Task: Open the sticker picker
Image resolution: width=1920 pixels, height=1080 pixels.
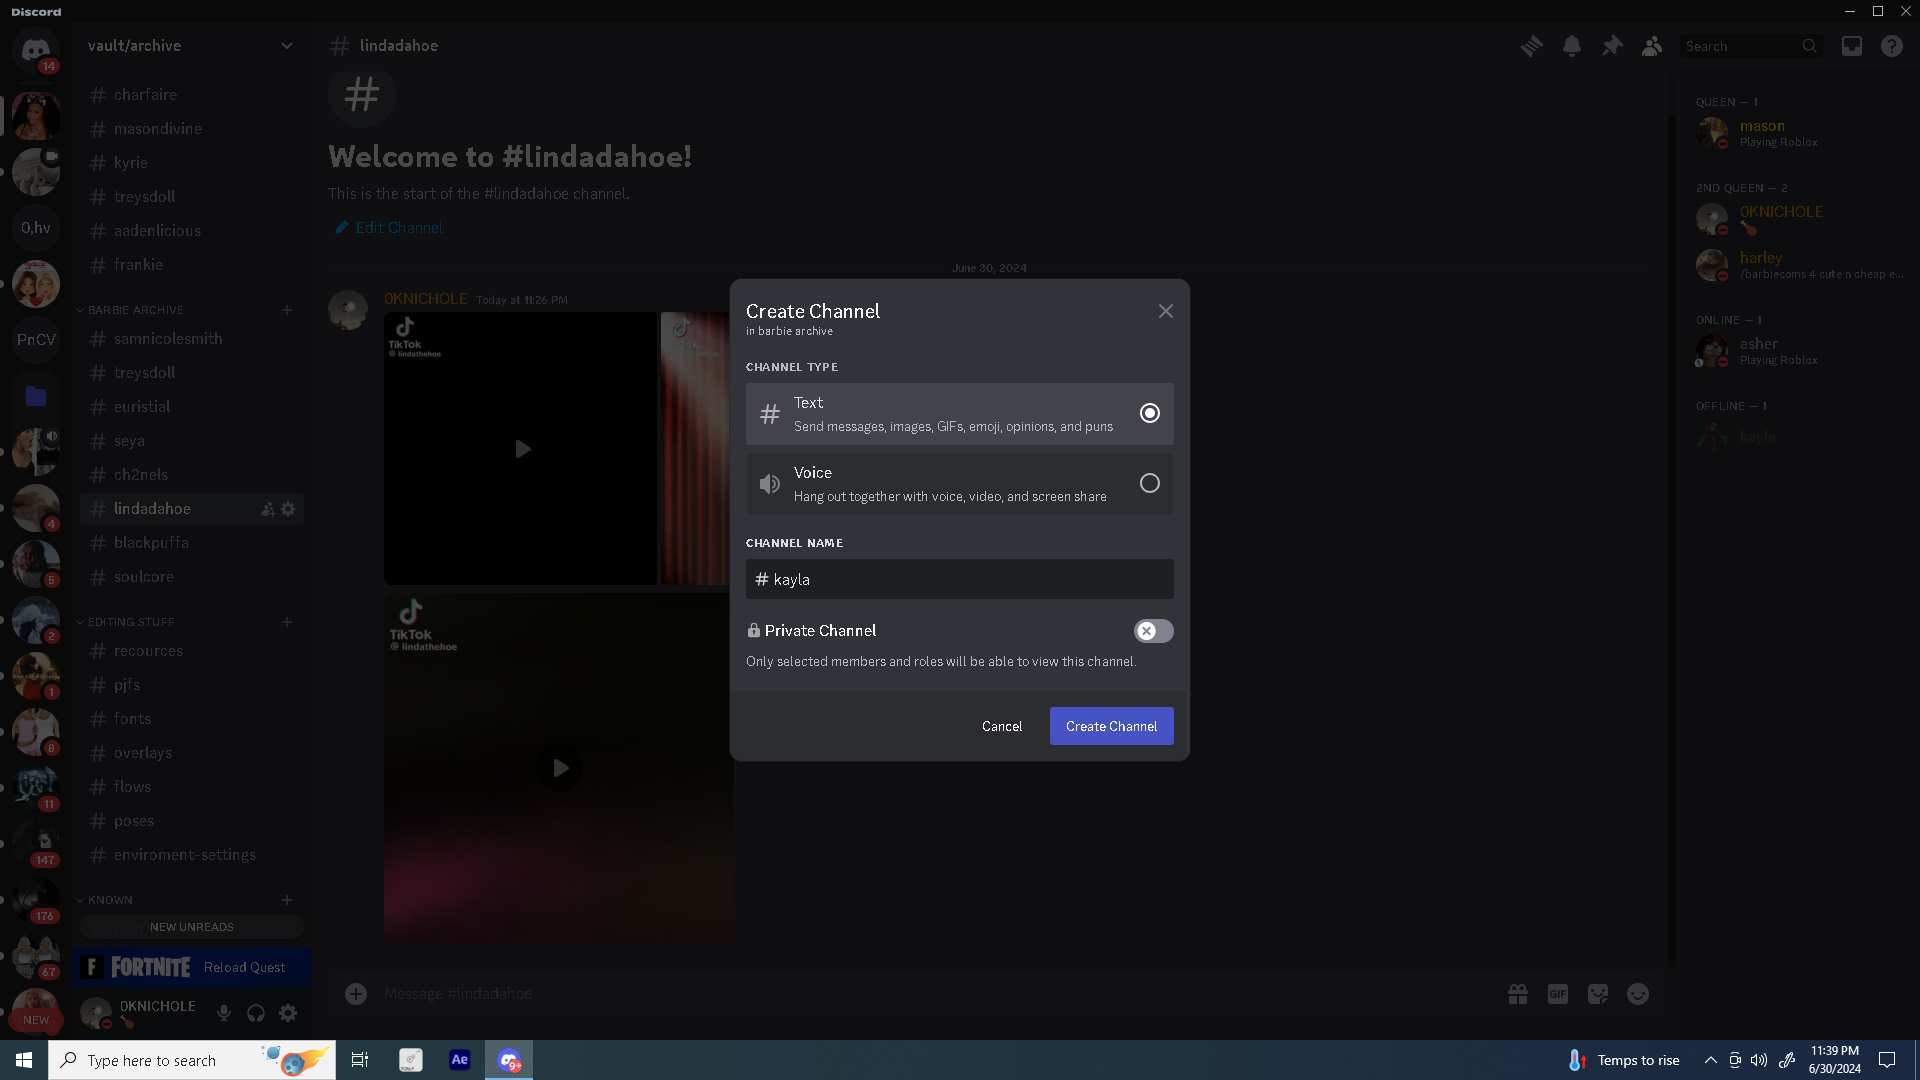Action: coord(1598,994)
